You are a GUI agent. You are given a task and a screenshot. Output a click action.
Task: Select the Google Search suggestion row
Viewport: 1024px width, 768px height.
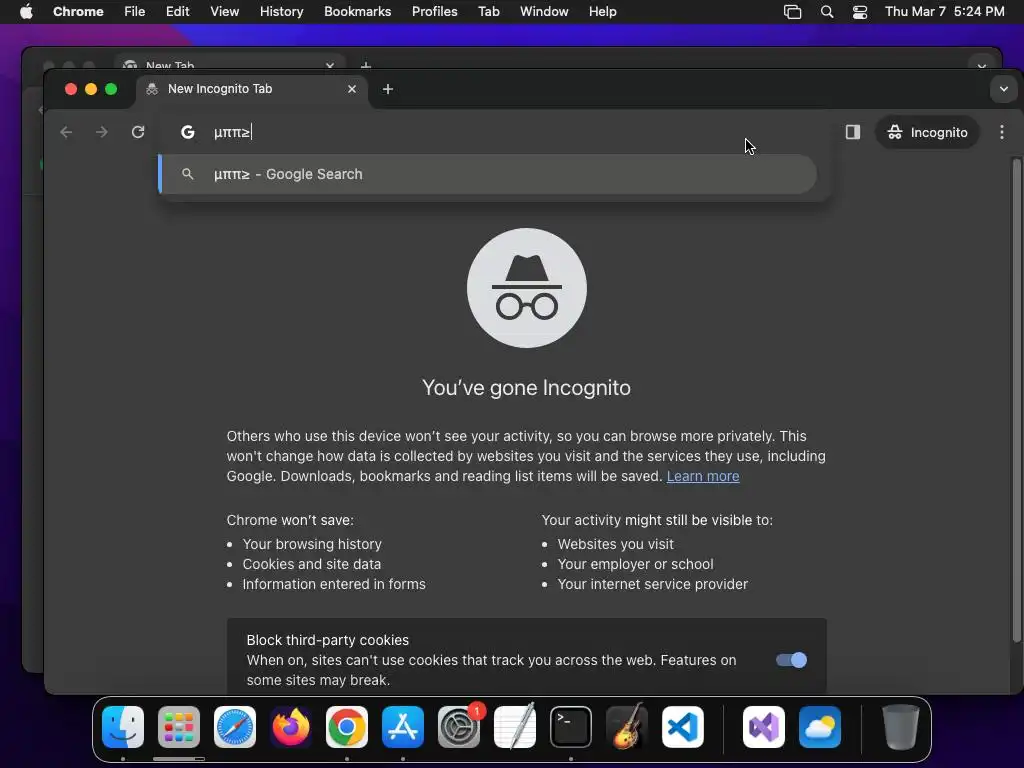click(487, 174)
